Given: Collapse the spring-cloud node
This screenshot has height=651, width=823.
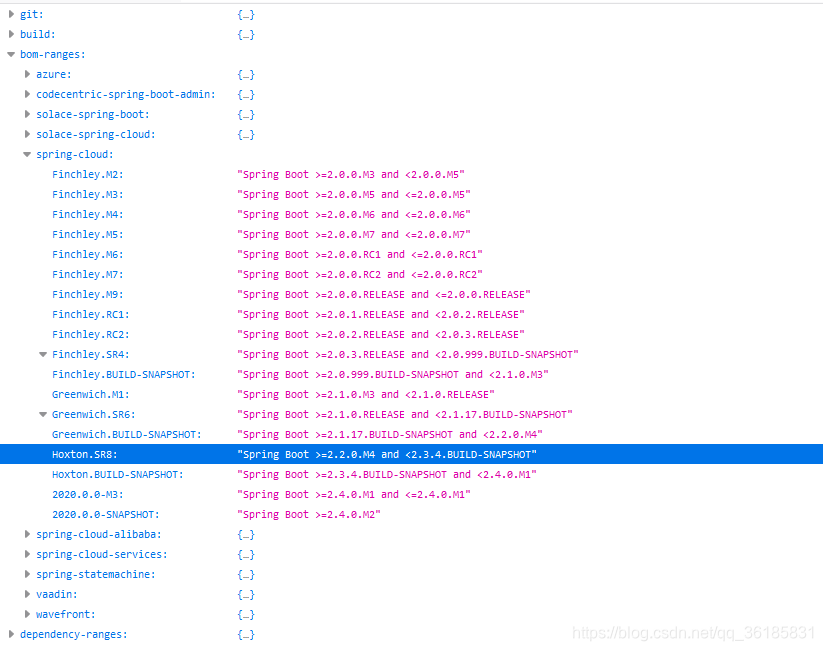Looking at the screenshot, I should tap(27, 154).
